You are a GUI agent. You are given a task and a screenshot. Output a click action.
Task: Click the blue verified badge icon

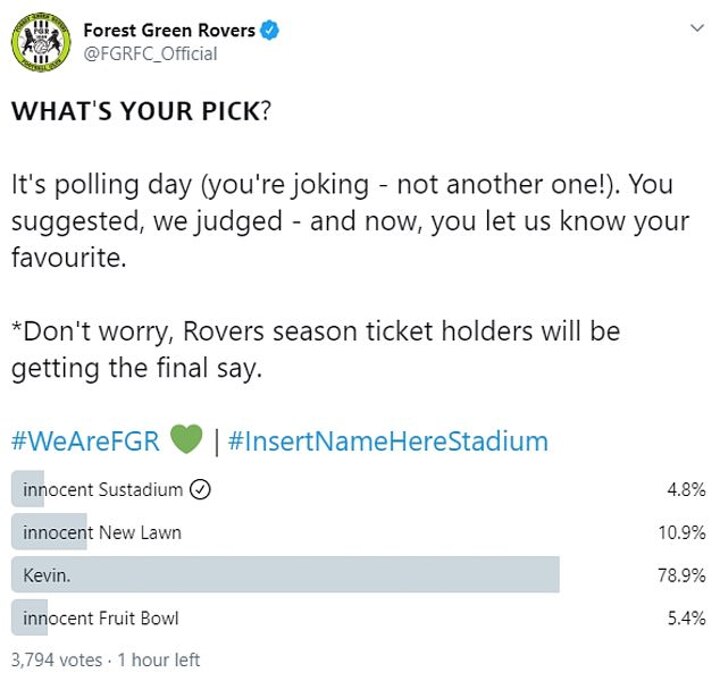click(270, 31)
